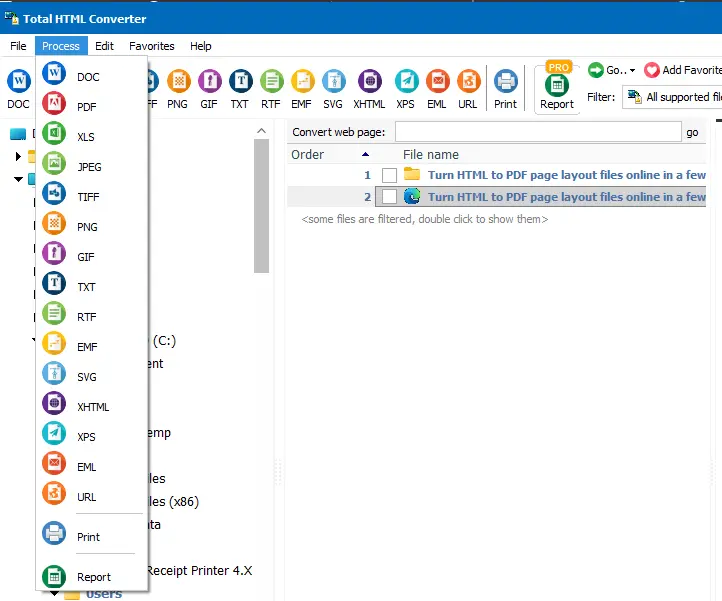This screenshot has height=601, width=722.
Task: Choose TXT in the Process menu
Action: coord(91,286)
